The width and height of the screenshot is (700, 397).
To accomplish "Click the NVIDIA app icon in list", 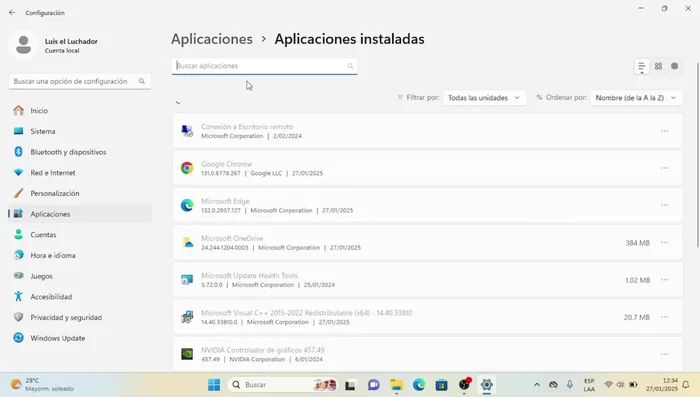I will pyautogui.click(x=187, y=354).
